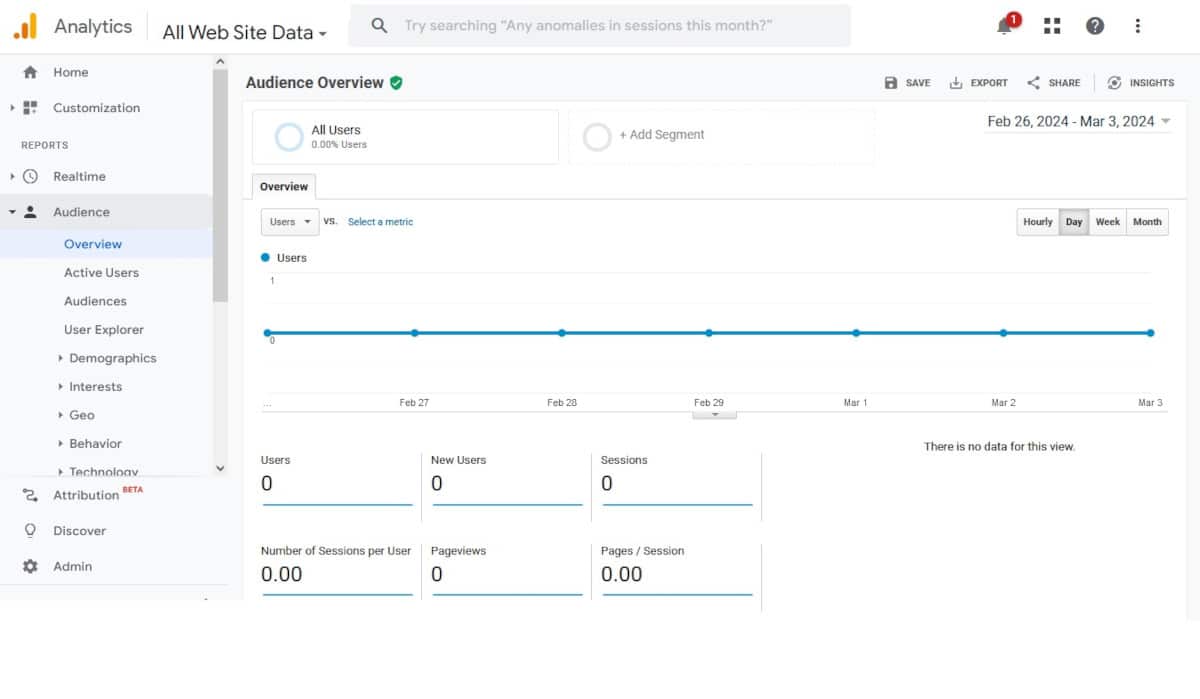Open the notifications bell icon
Viewport: 1200px width, 699px height.
point(1001,25)
